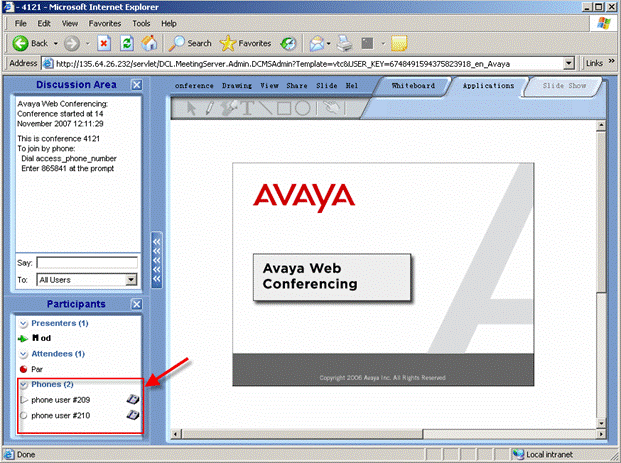Image resolution: width=621 pixels, height=463 pixels.
Task: Click the Address URL field
Action: click(x=305, y=63)
